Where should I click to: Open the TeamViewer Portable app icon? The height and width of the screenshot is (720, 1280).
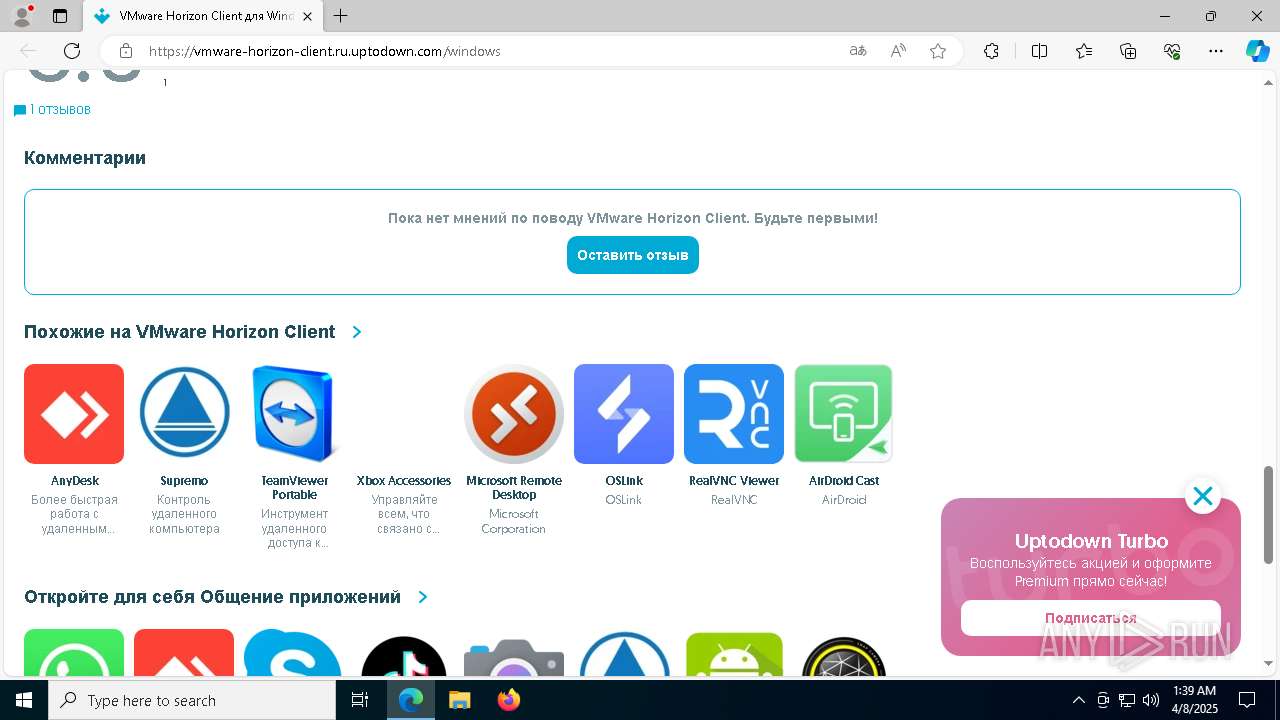[294, 414]
